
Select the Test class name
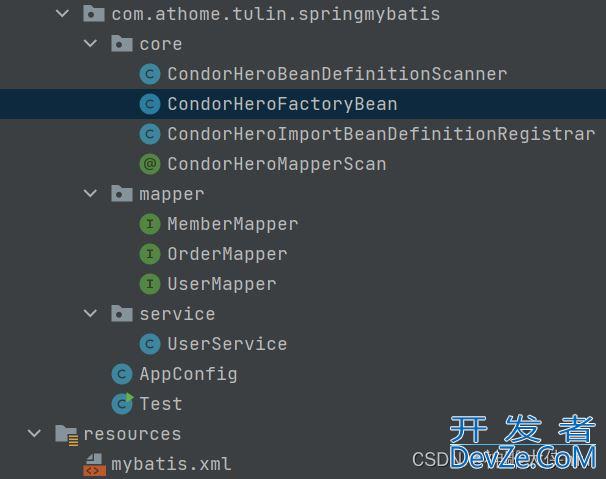click(161, 404)
